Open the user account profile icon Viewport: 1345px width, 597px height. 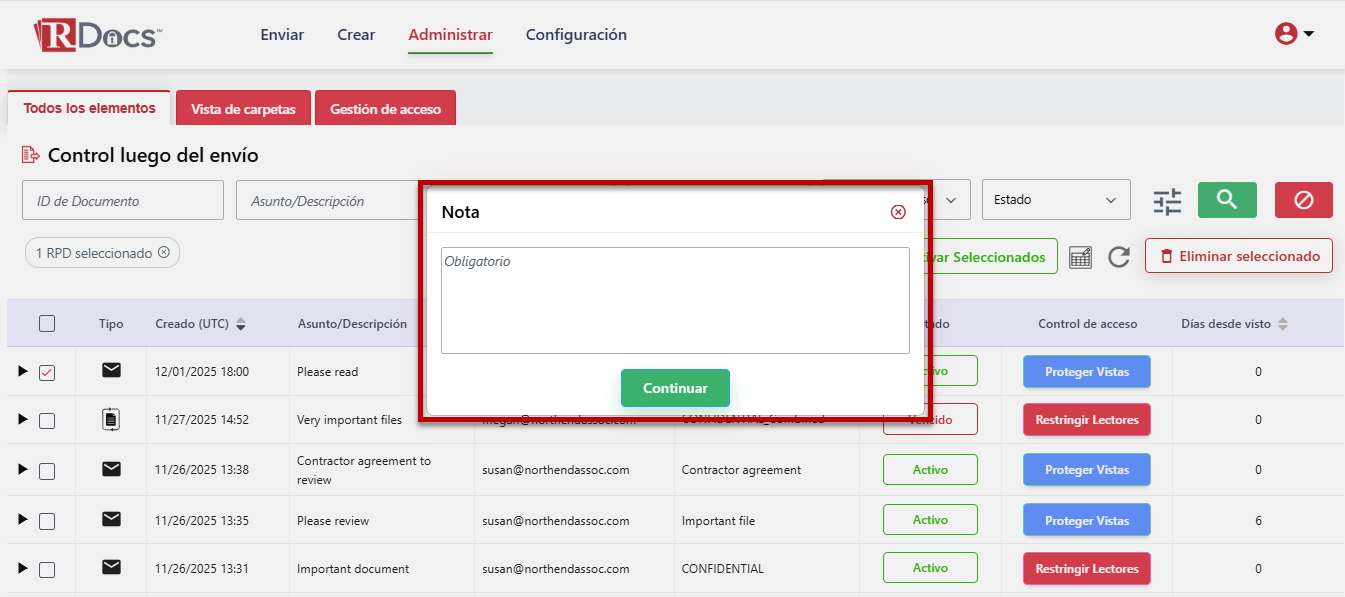point(1293,34)
